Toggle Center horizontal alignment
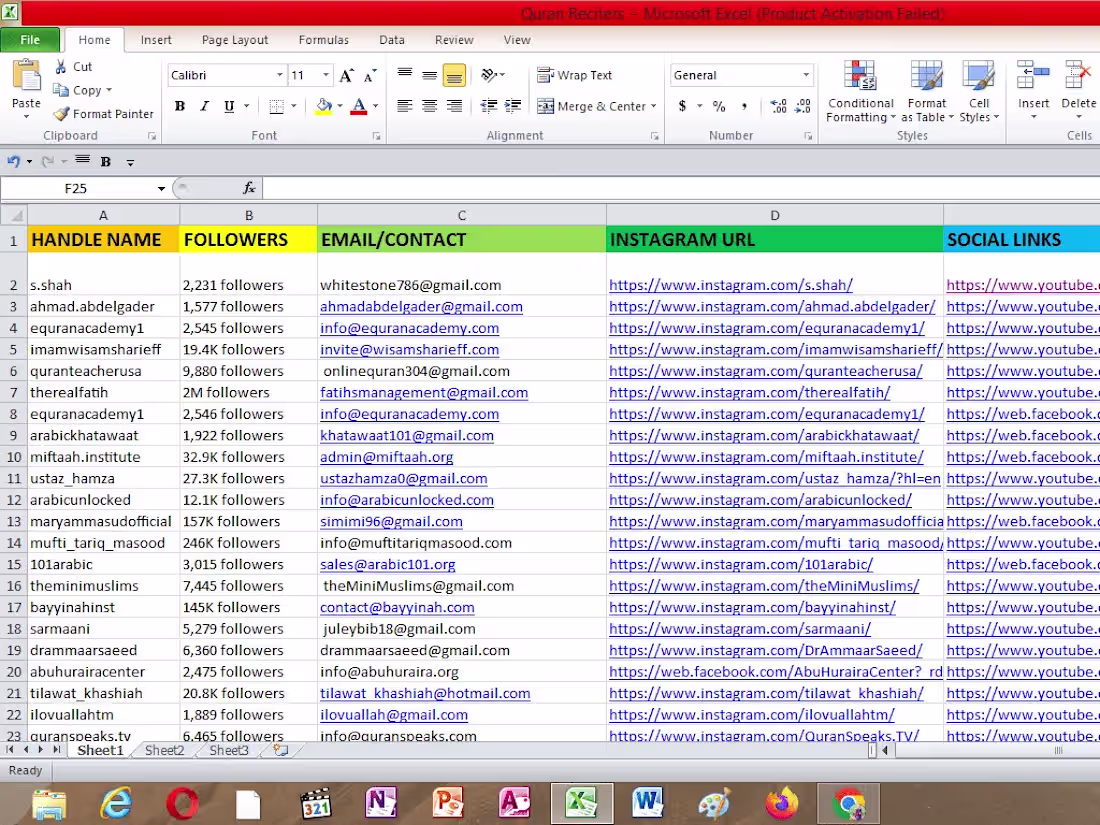 coord(429,106)
